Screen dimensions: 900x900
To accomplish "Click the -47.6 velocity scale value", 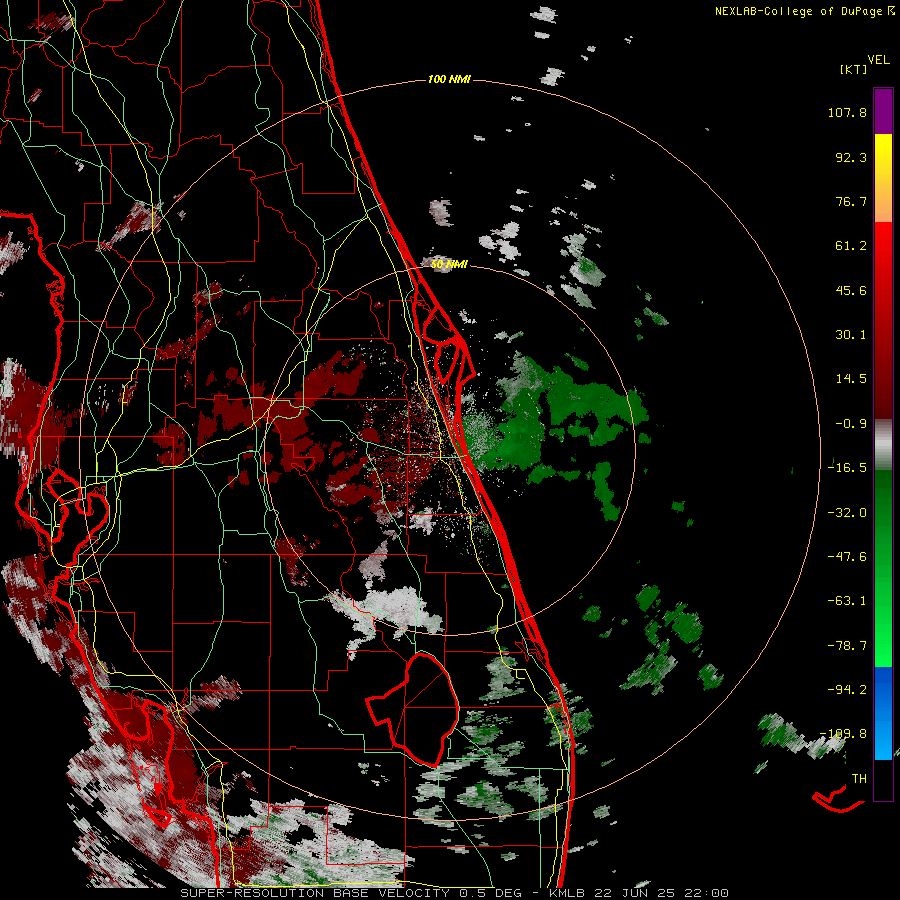I will [847, 557].
